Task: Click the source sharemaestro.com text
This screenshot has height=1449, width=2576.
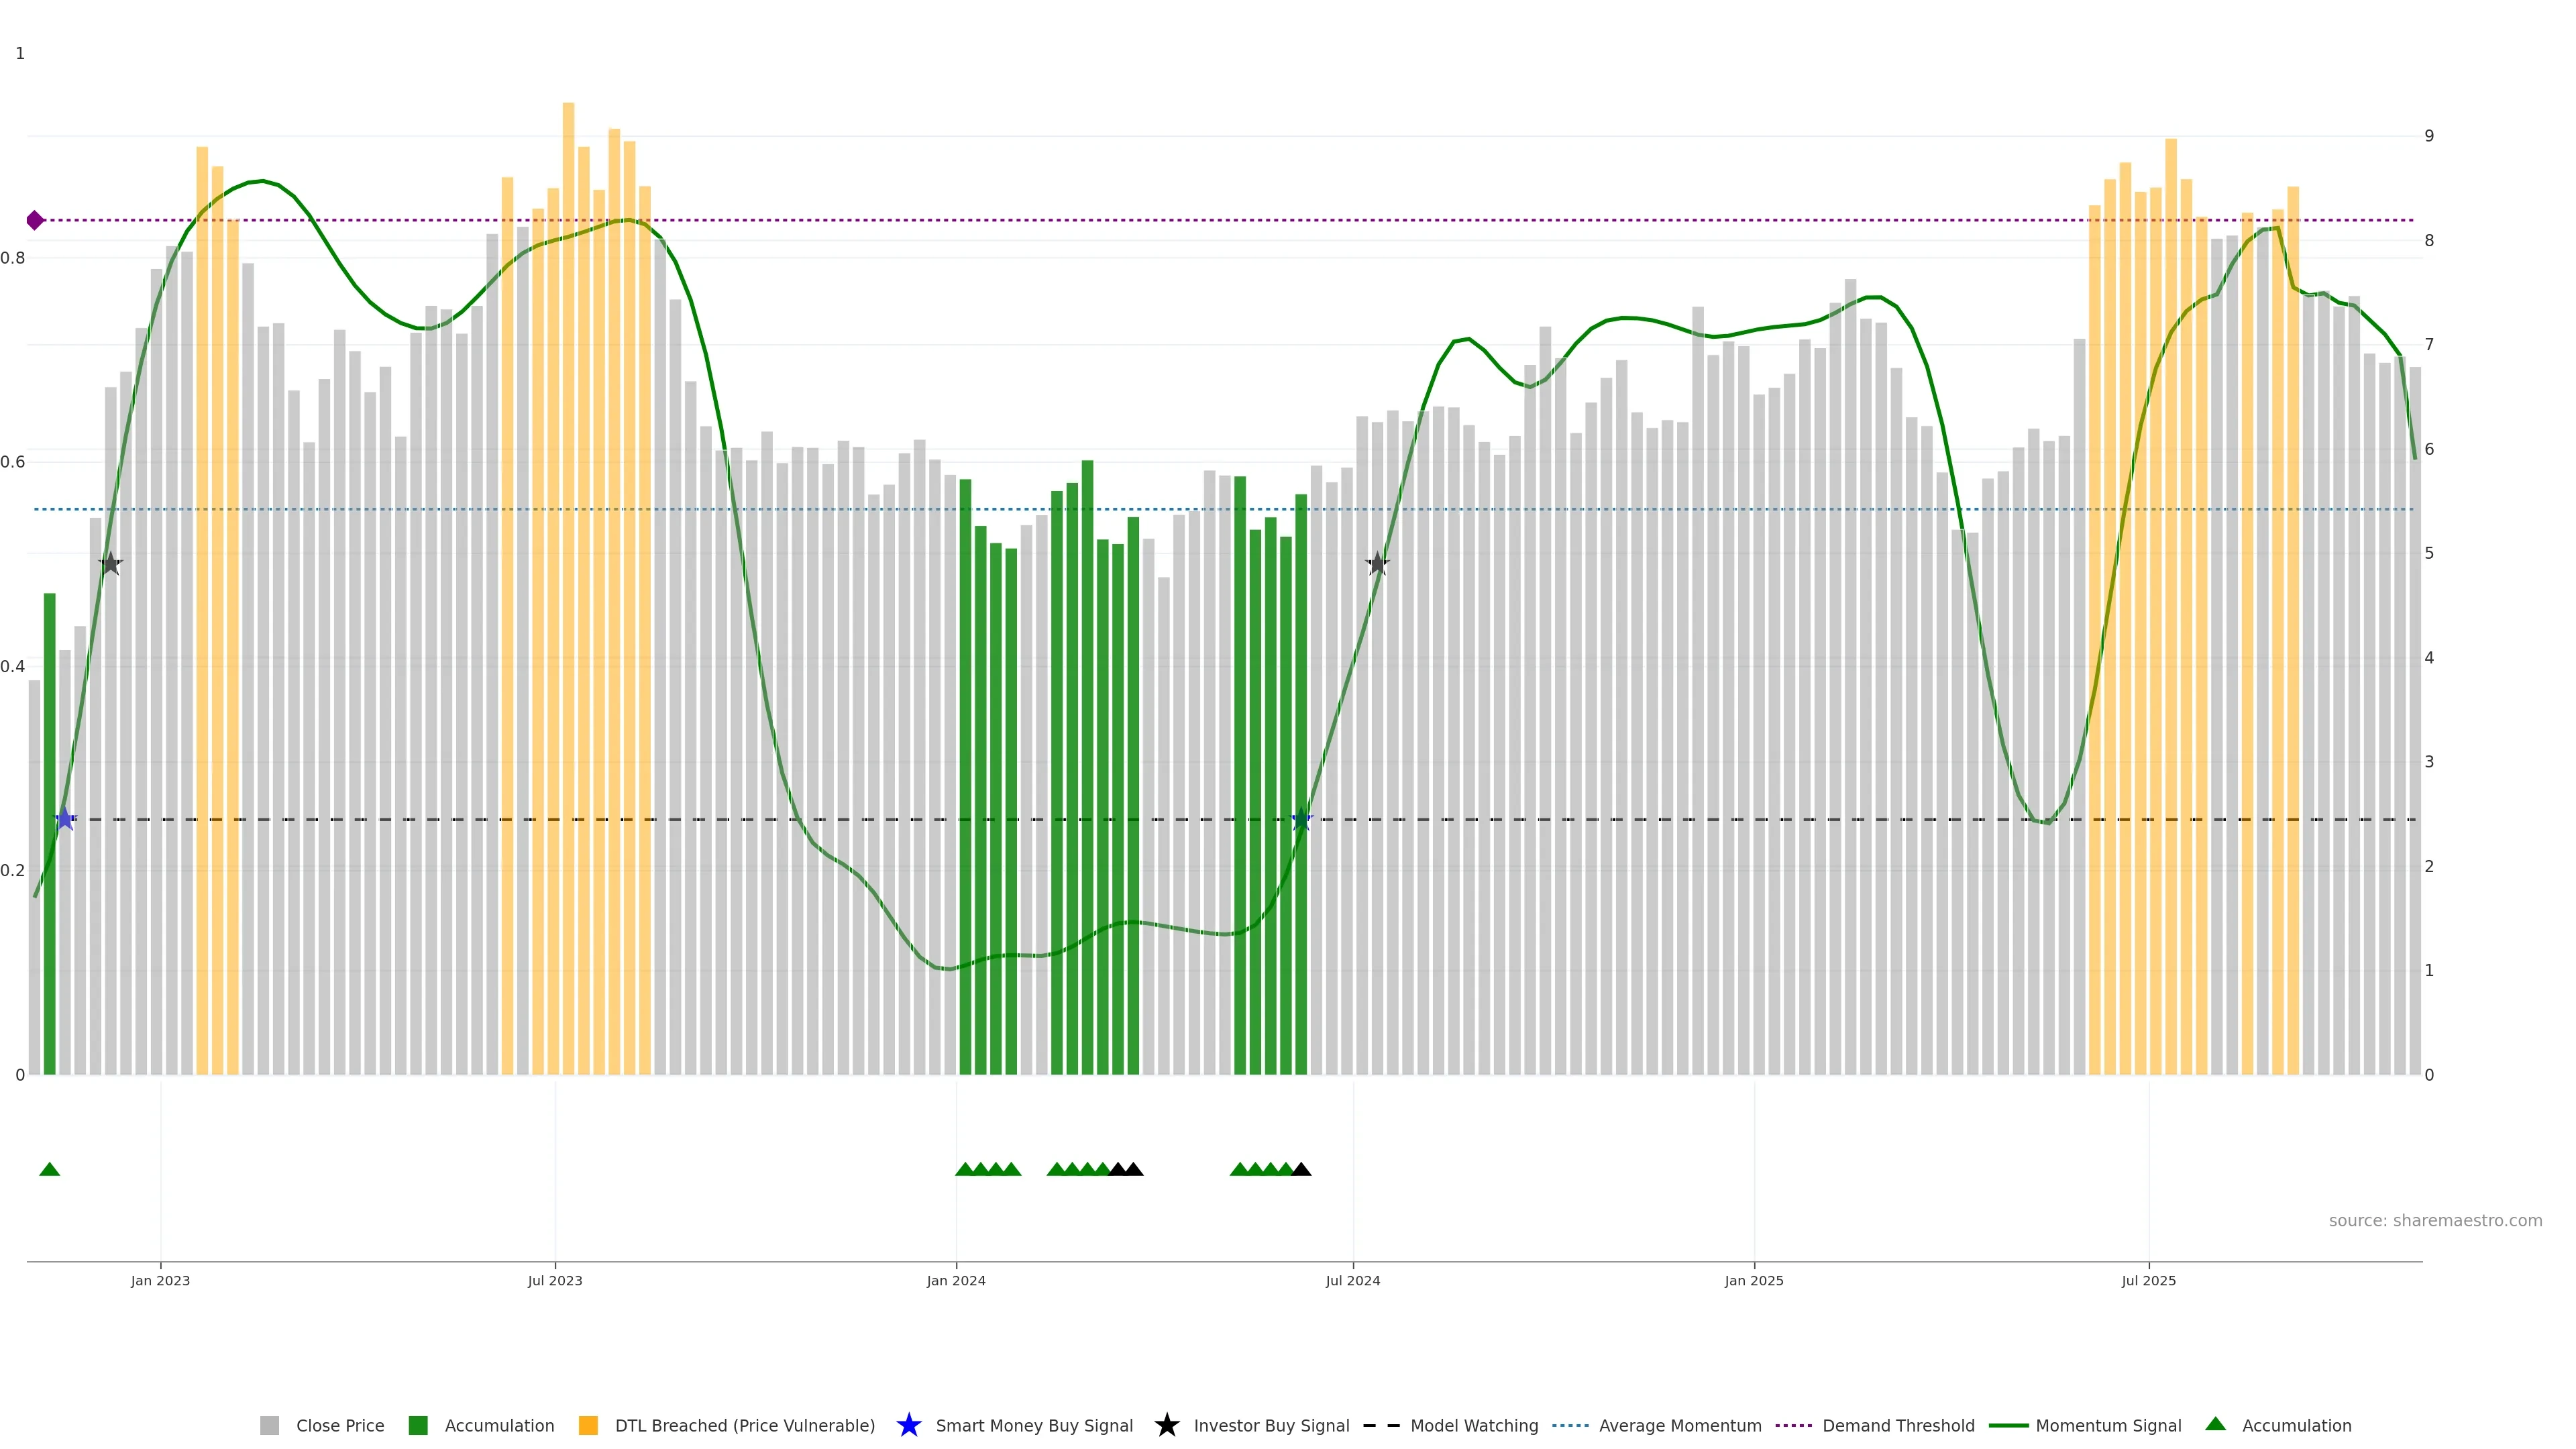Action: (2435, 1220)
